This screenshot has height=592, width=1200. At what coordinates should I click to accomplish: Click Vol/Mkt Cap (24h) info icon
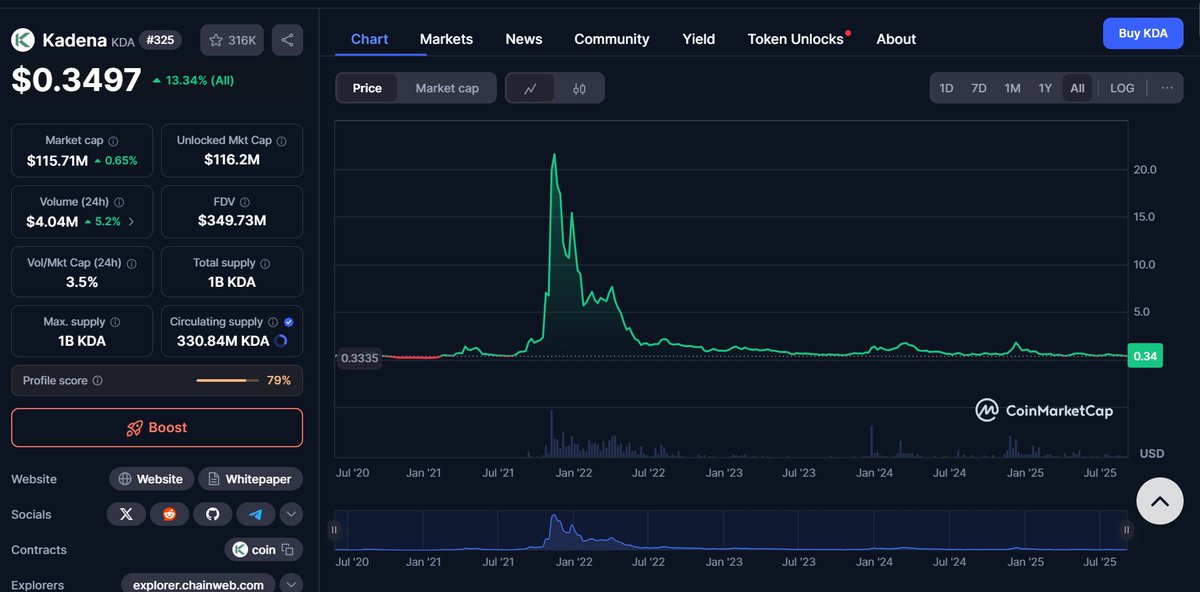coord(132,263)
